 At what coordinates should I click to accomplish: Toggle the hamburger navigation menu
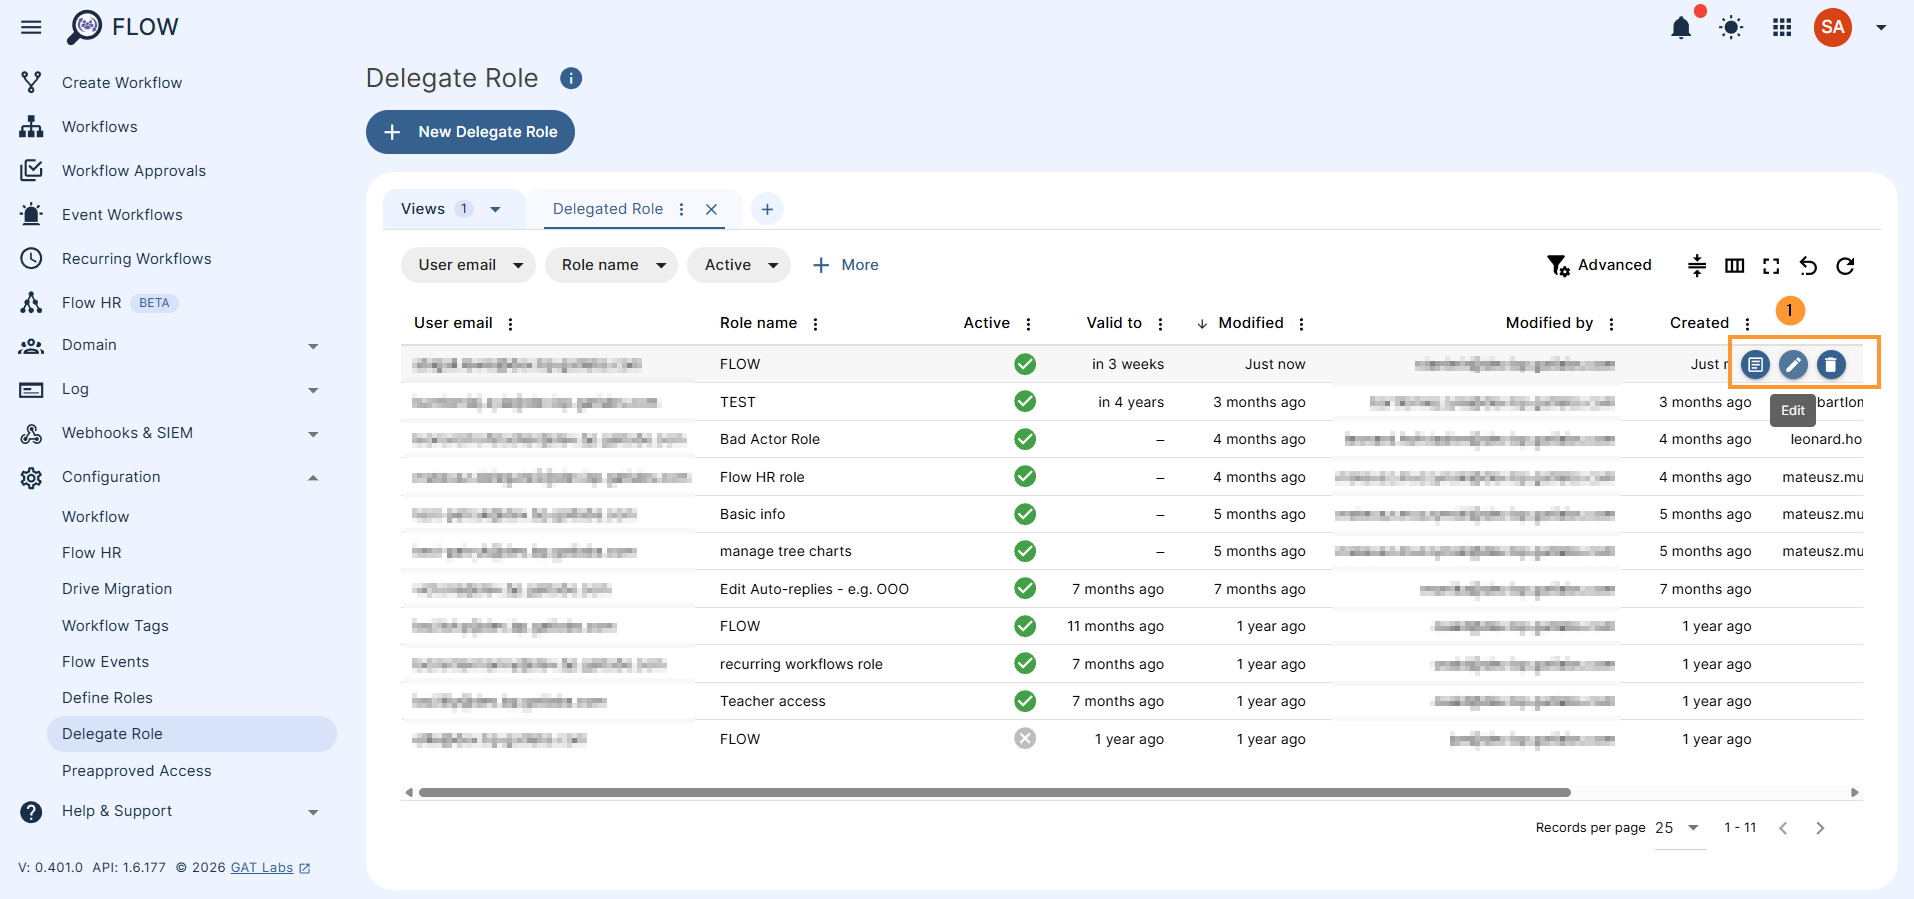click(31, 27)
